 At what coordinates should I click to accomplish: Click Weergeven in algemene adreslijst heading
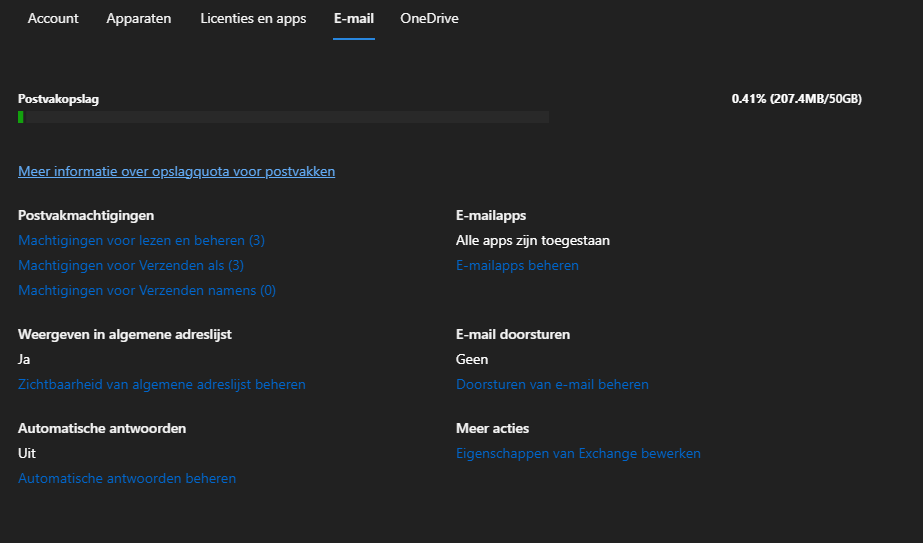click(125, 335)
